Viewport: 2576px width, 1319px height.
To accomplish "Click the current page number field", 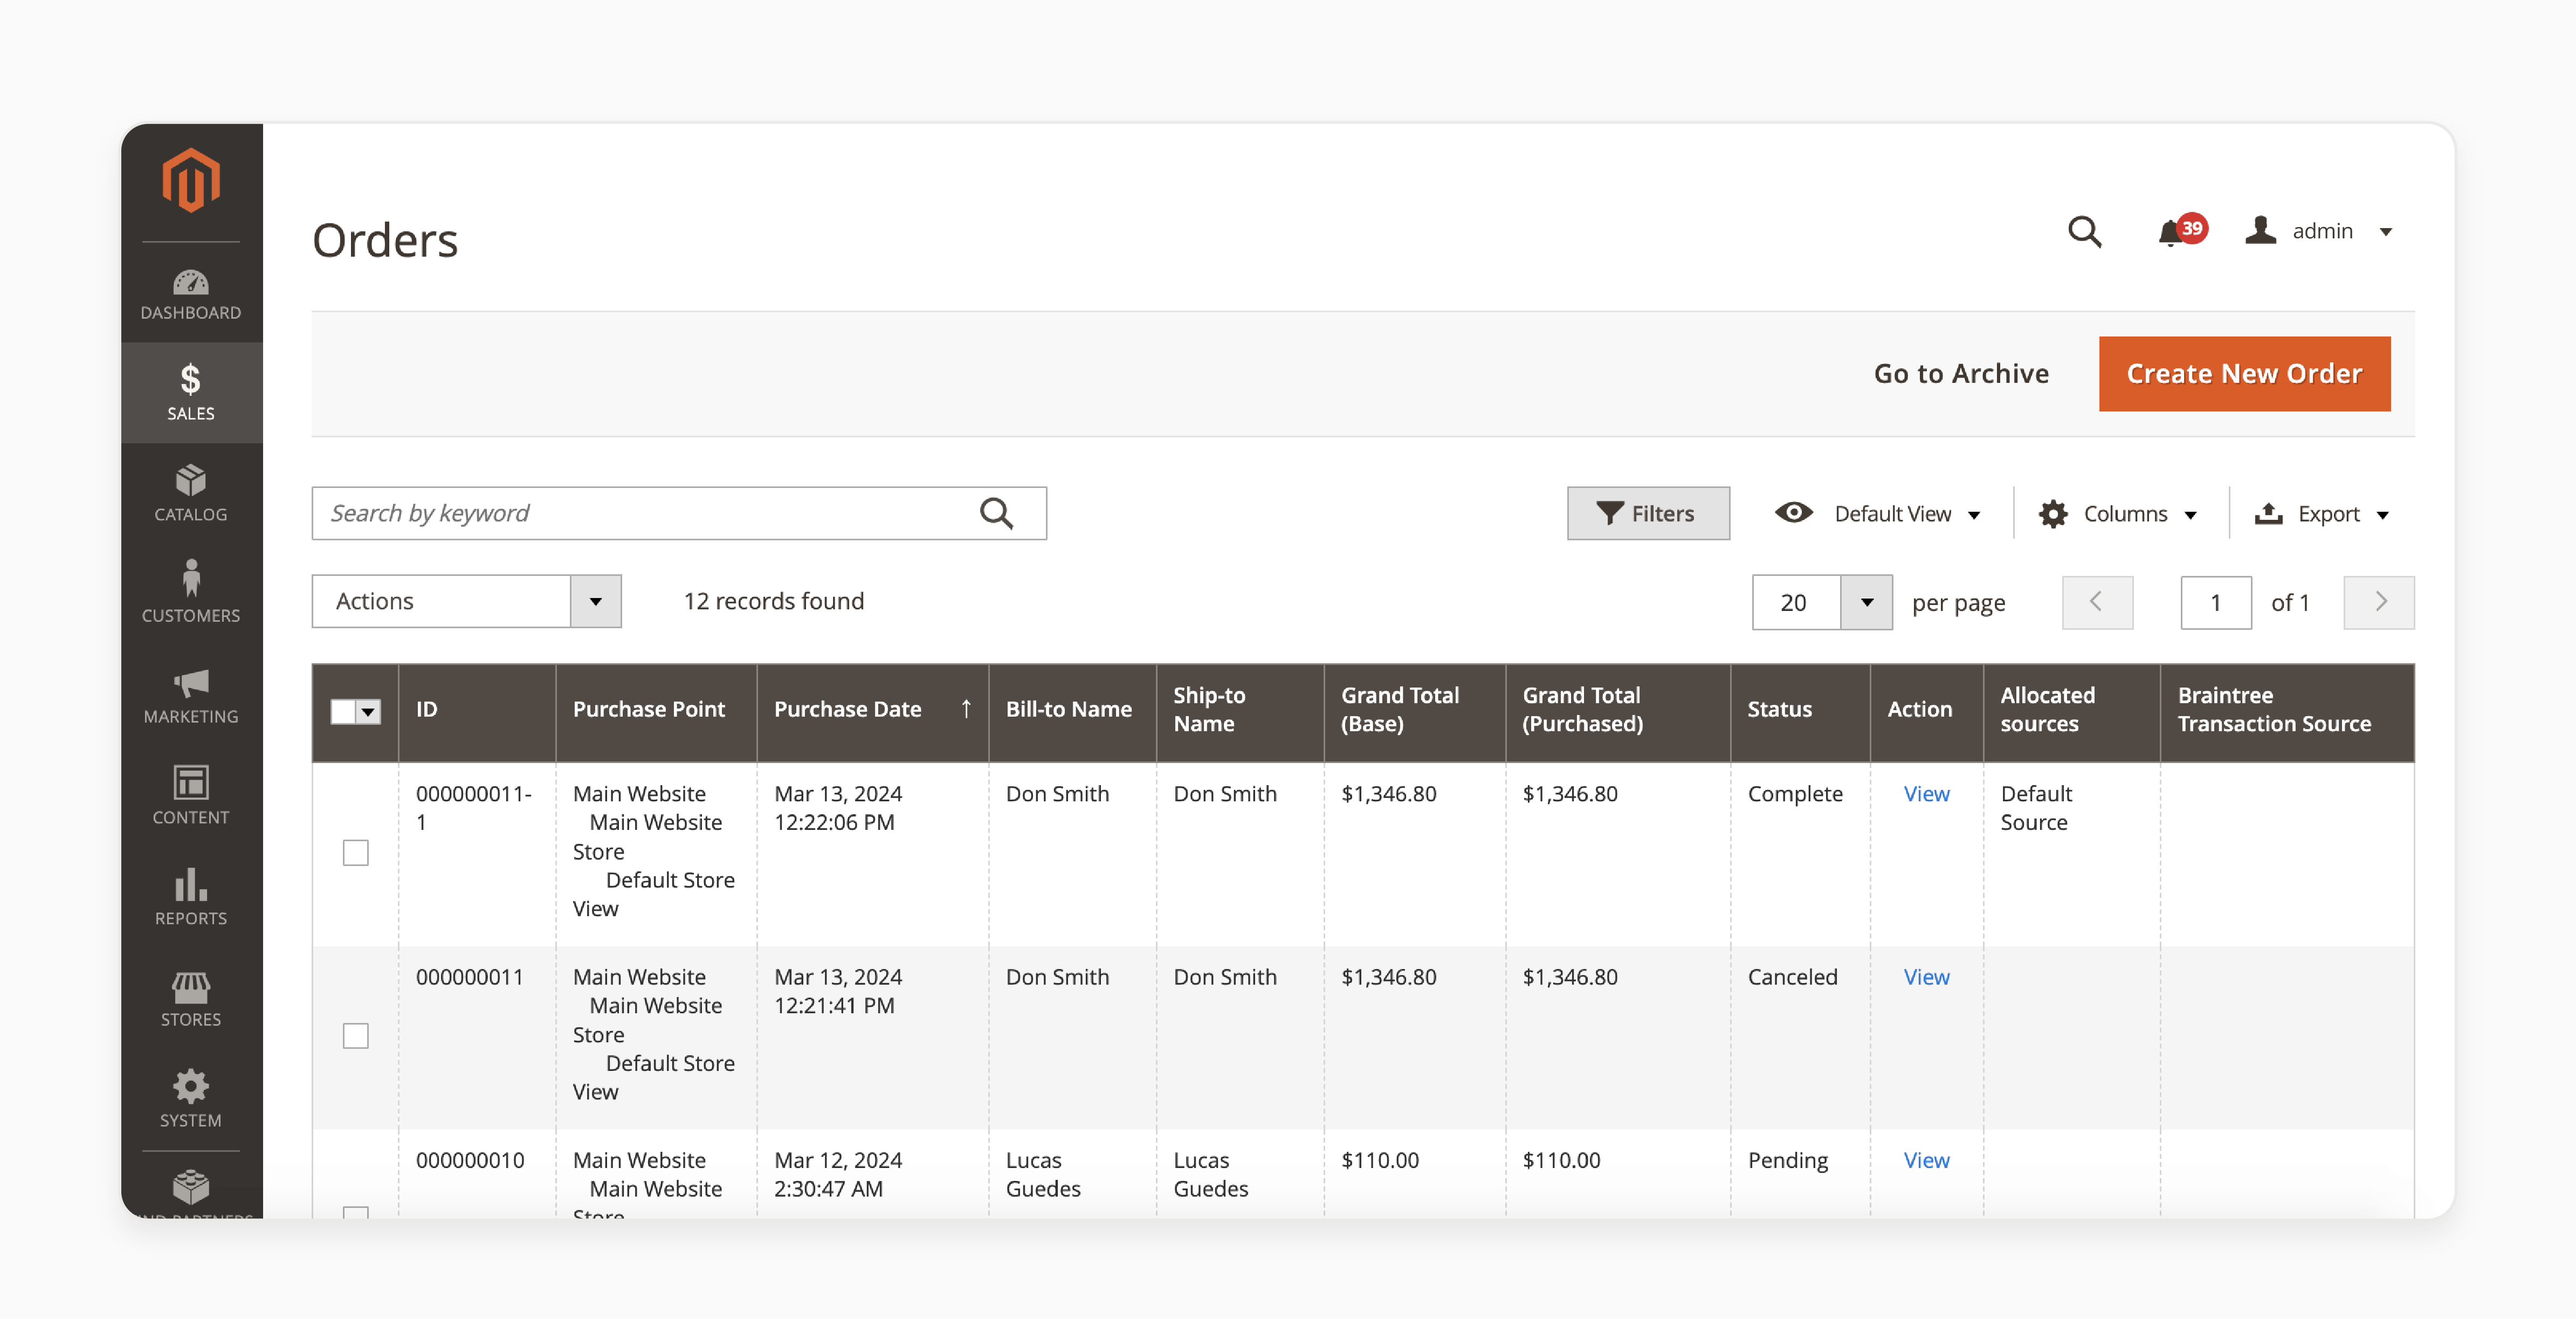I will pos(2215,602).
